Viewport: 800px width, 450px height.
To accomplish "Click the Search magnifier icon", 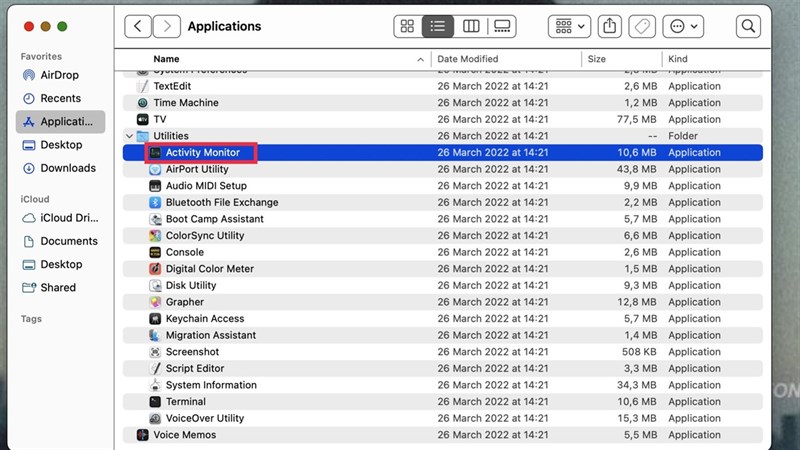I will pyautogui.click(x=748, y=26).
